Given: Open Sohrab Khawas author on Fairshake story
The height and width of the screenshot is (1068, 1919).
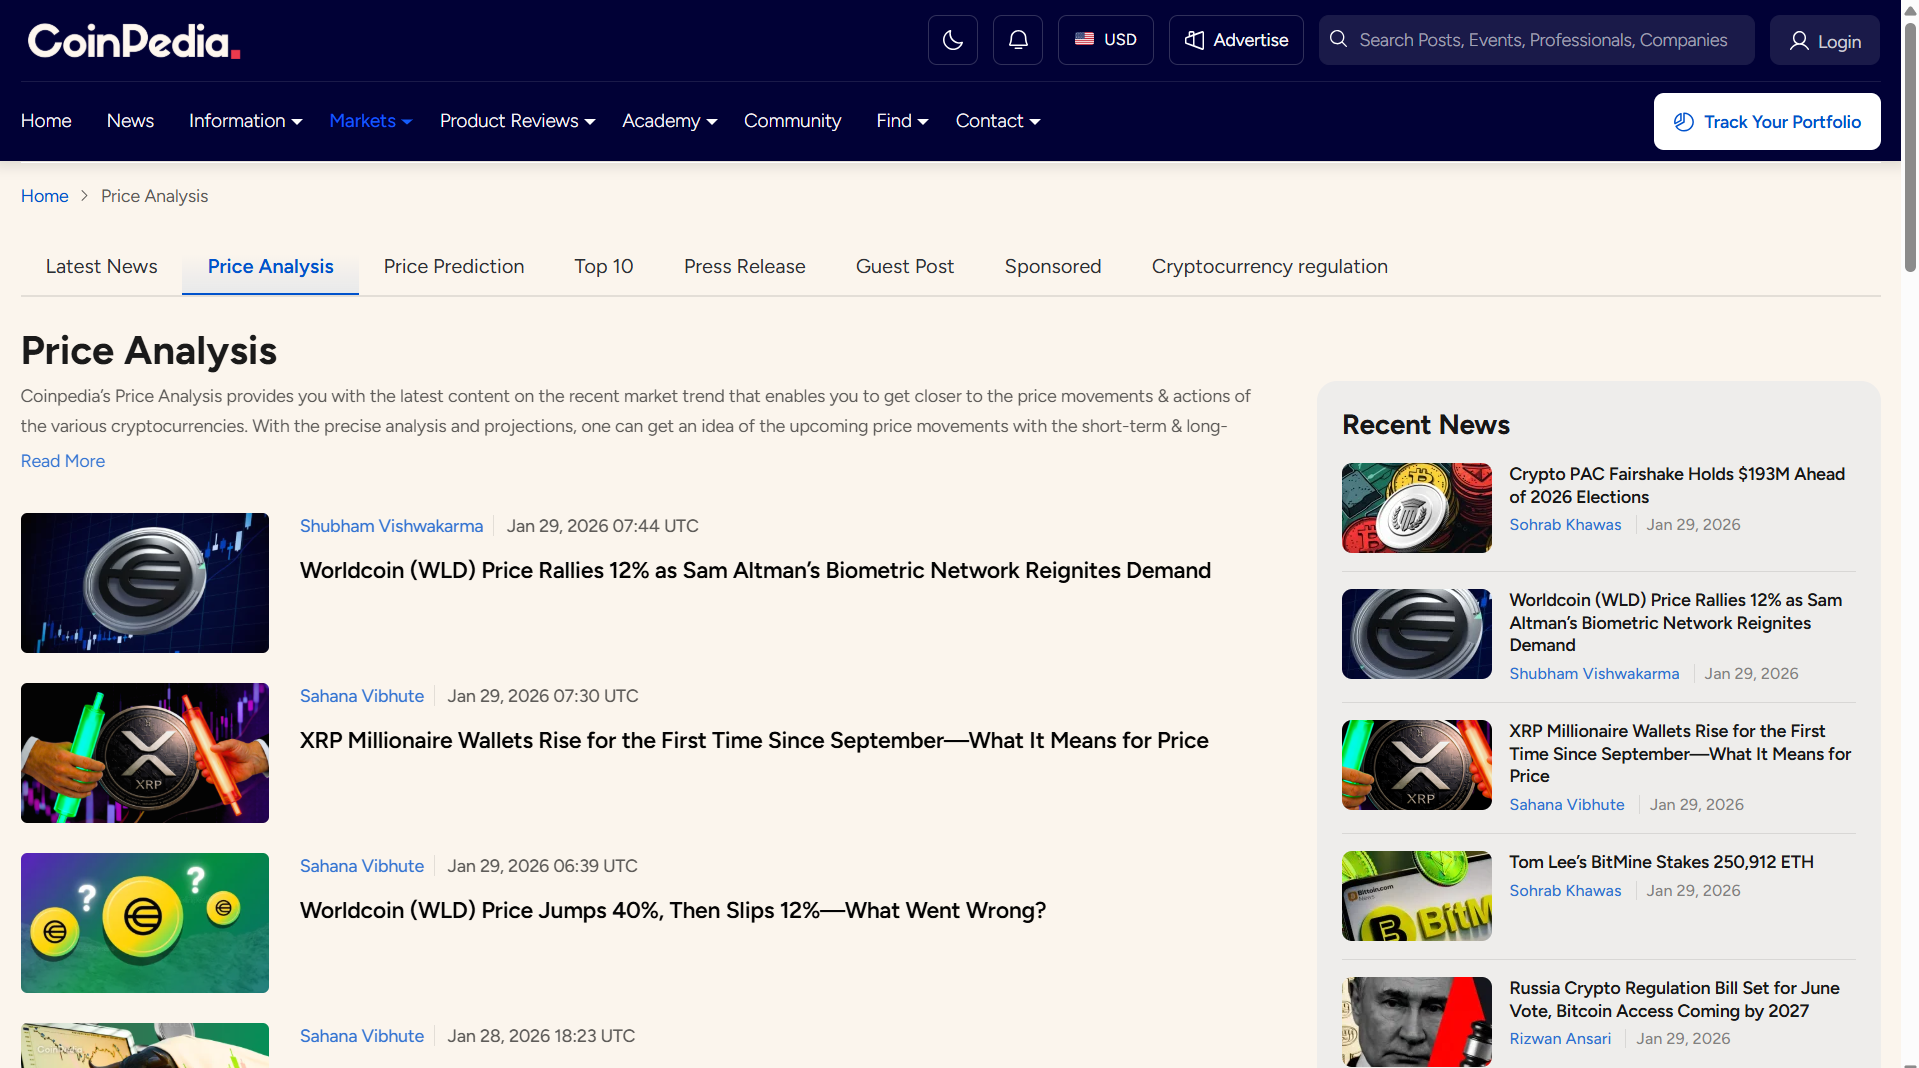Looking at the screenshot, I should [x=1565, y=525].
